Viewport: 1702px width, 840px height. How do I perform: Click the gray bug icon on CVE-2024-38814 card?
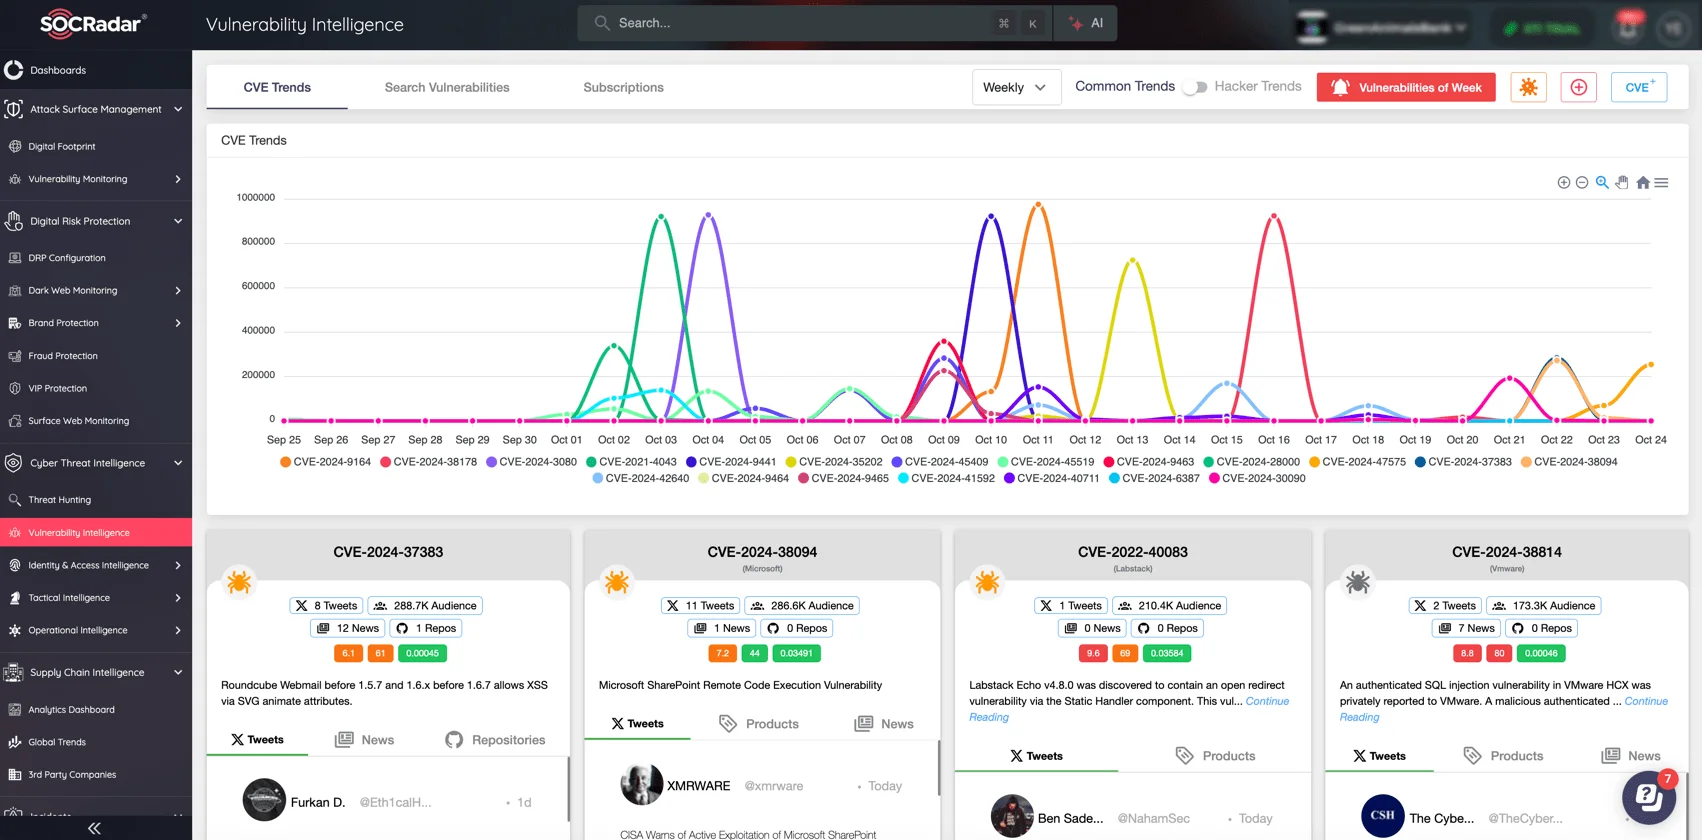coord(1357,581)
